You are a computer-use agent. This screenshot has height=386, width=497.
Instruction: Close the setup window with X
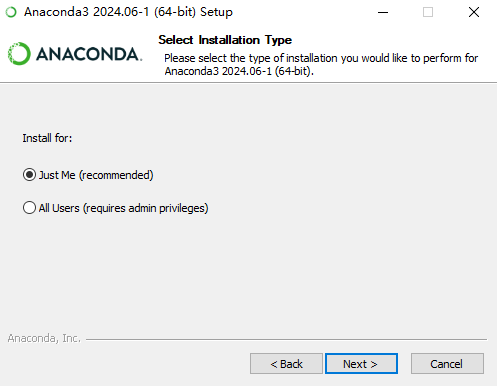[x=474, y=12]
